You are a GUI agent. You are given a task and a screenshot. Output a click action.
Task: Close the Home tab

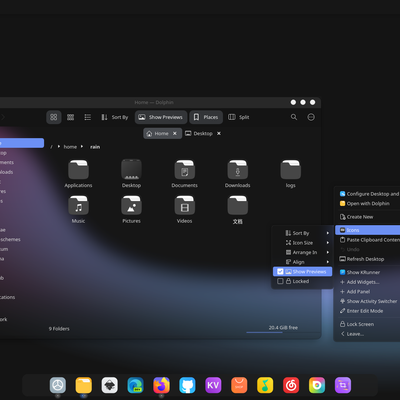pos(175,133)
